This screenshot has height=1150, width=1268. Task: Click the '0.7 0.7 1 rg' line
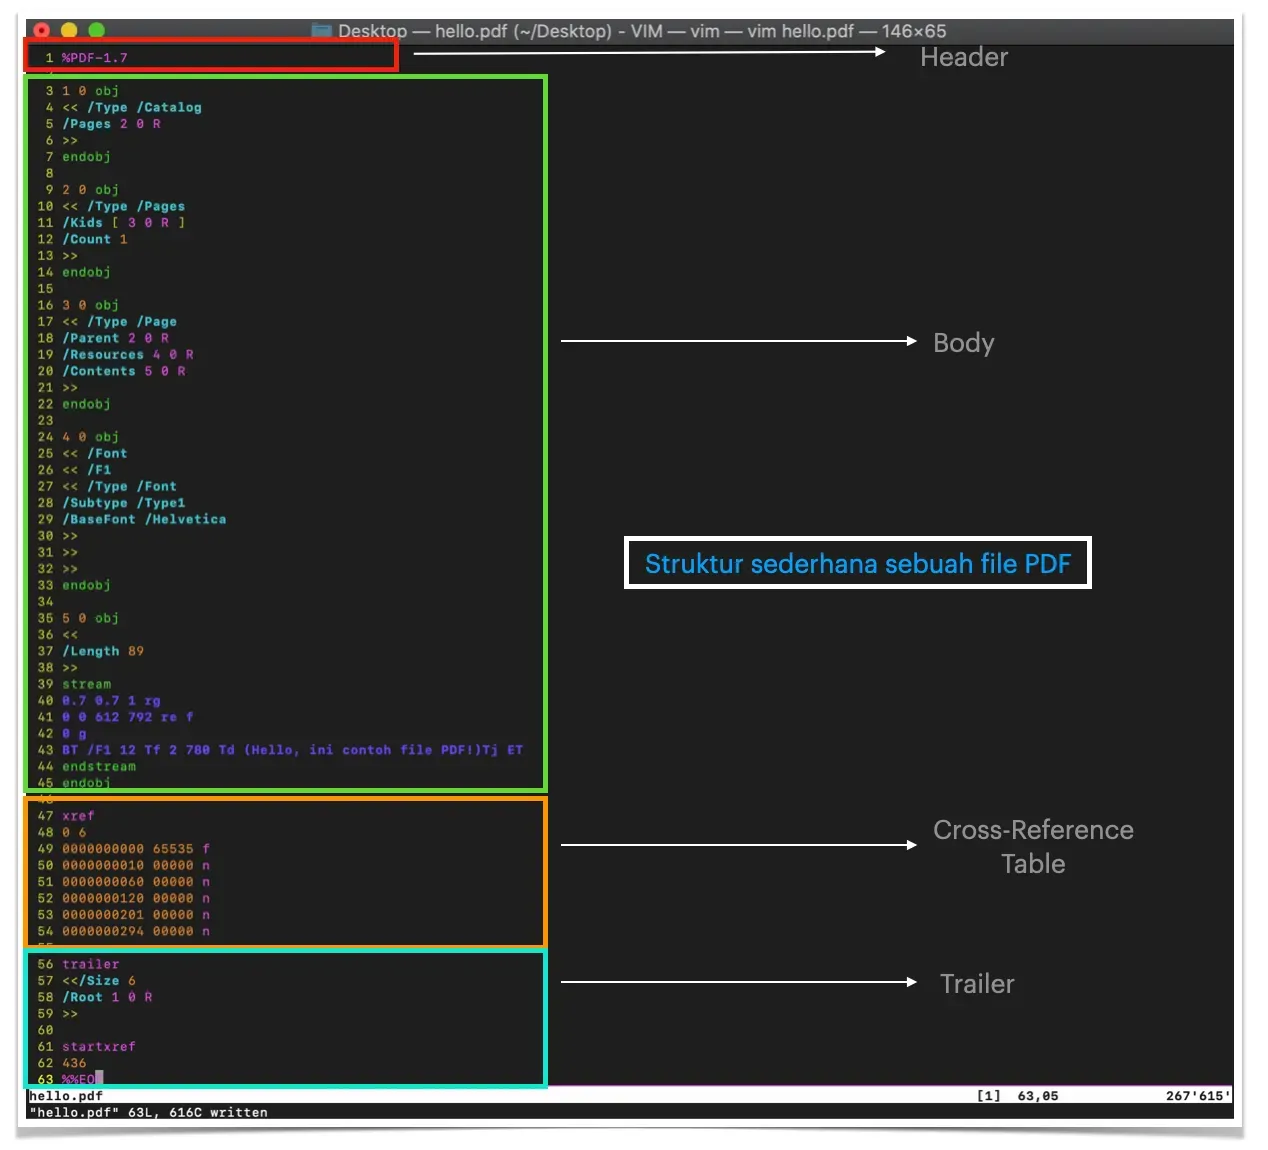click(x=111, y=701)
